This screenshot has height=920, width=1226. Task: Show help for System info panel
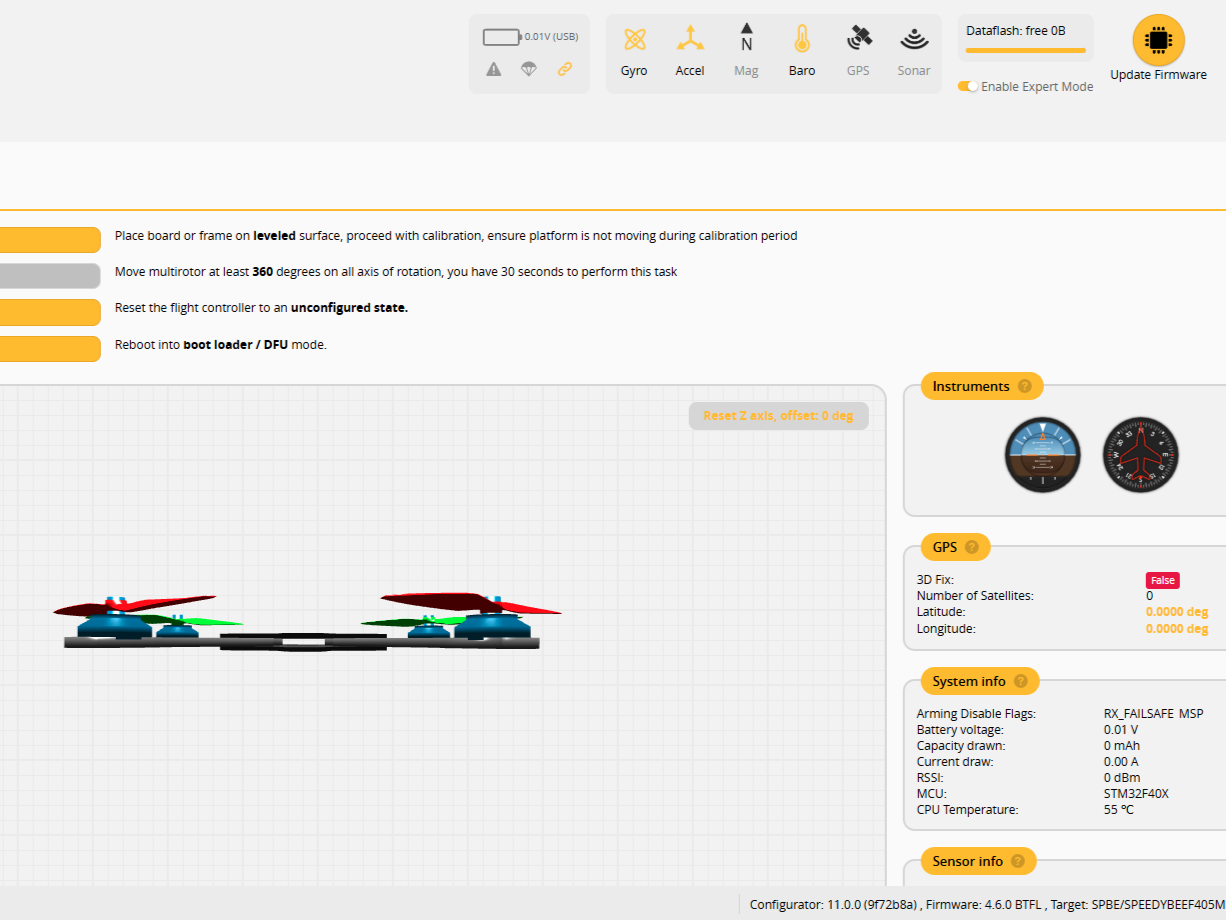coord(1020,681)
